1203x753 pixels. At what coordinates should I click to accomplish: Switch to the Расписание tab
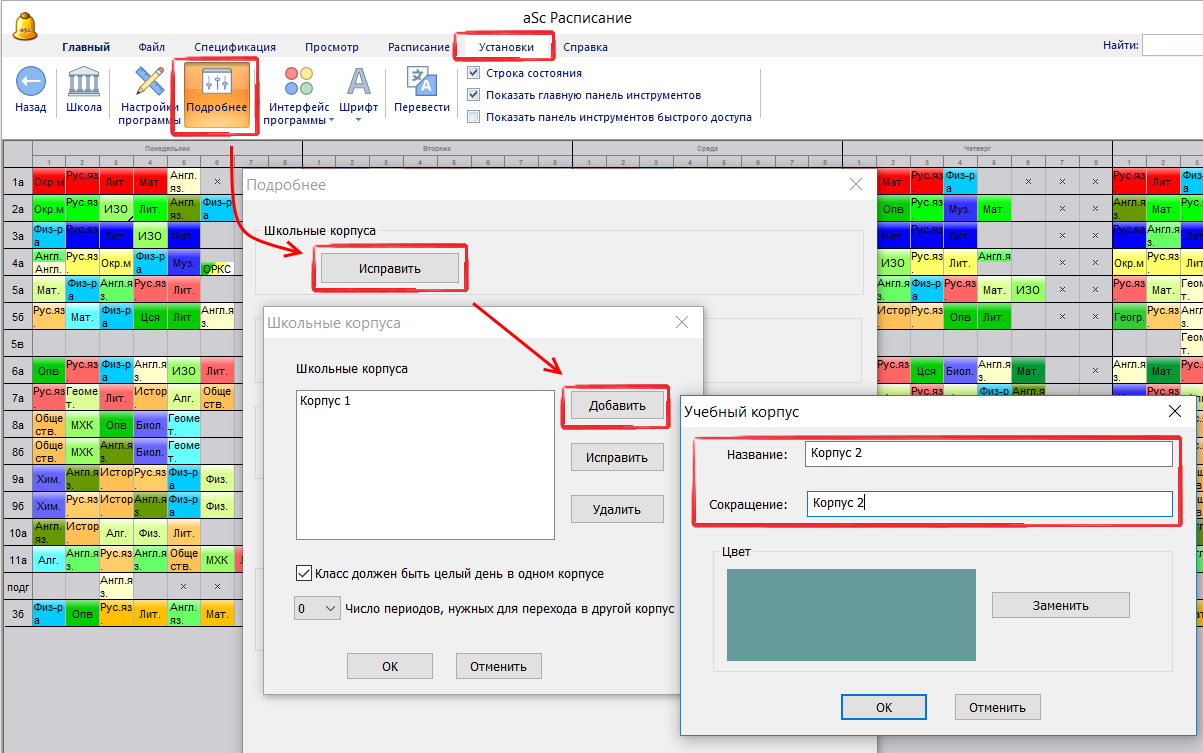click(x=418, y=47)
